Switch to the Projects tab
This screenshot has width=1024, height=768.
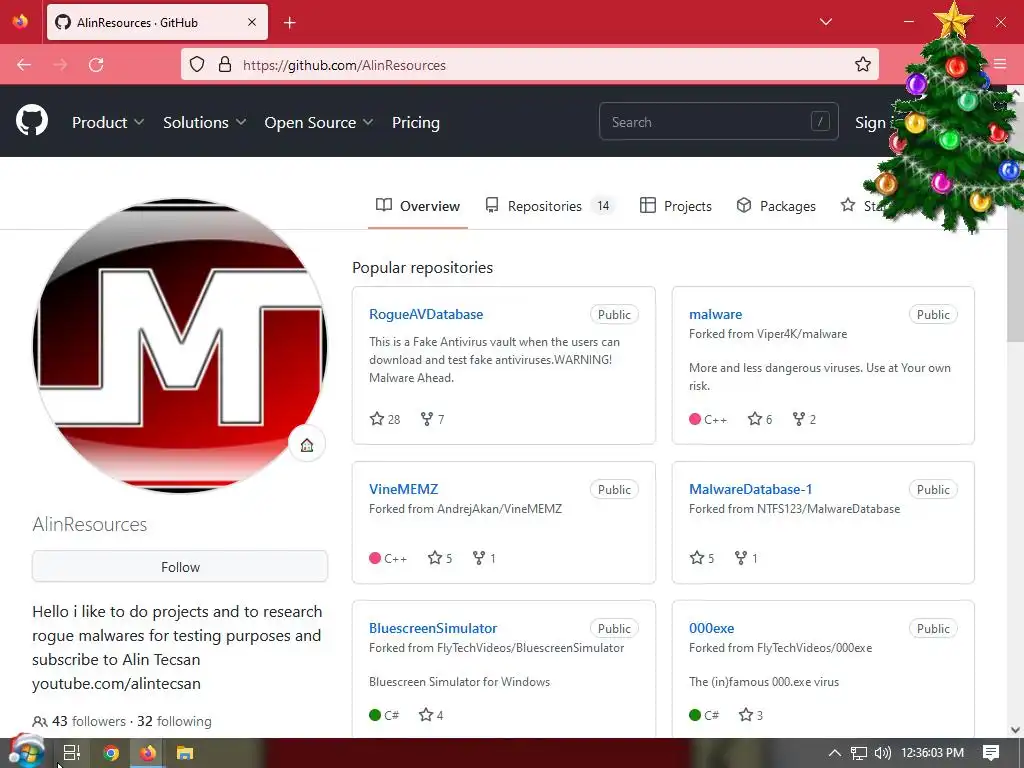point(676,206)
